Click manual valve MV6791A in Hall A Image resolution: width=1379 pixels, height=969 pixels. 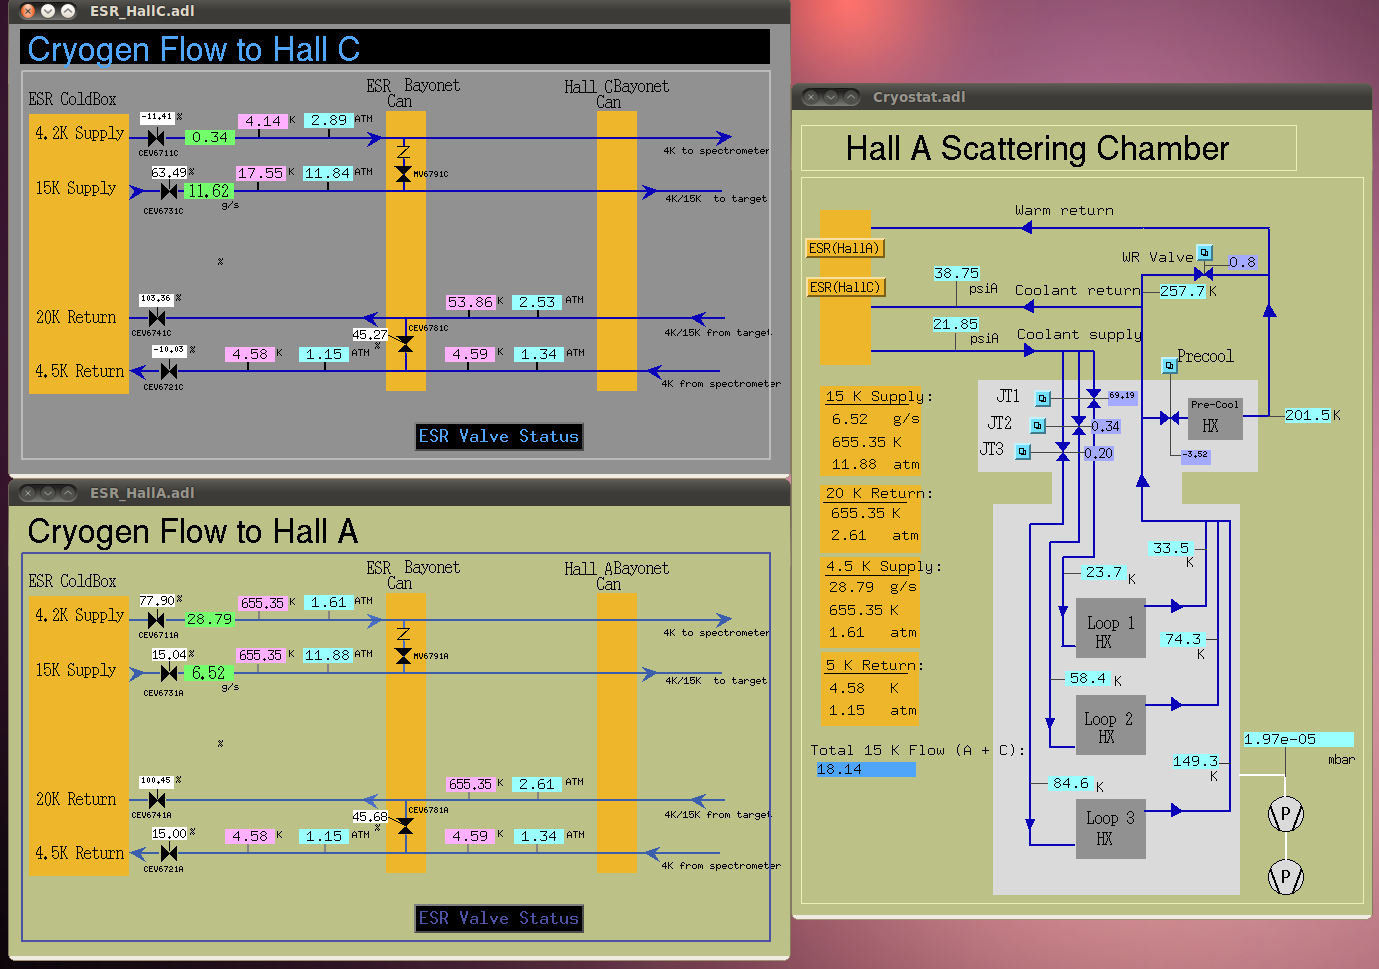[404, 656]
